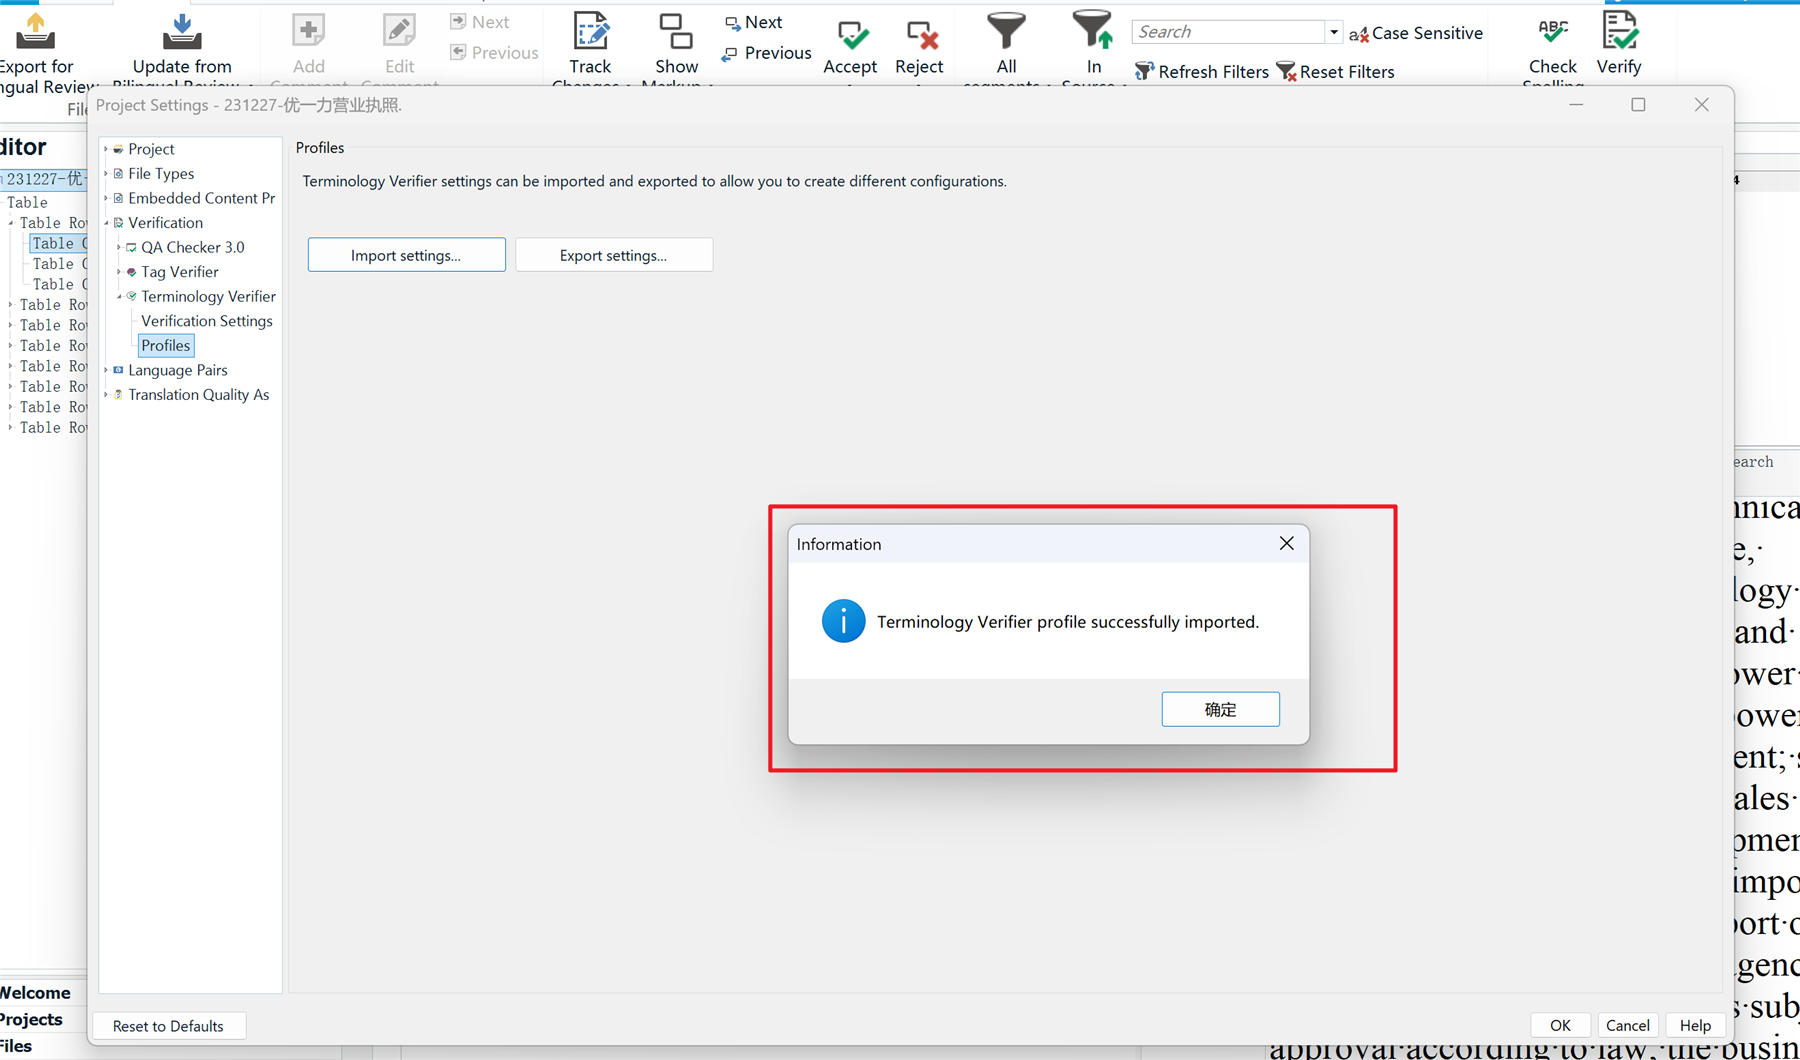Click the Export settings button
1800x1060 pixels.
pyautogui.click(x=613, y=255)
